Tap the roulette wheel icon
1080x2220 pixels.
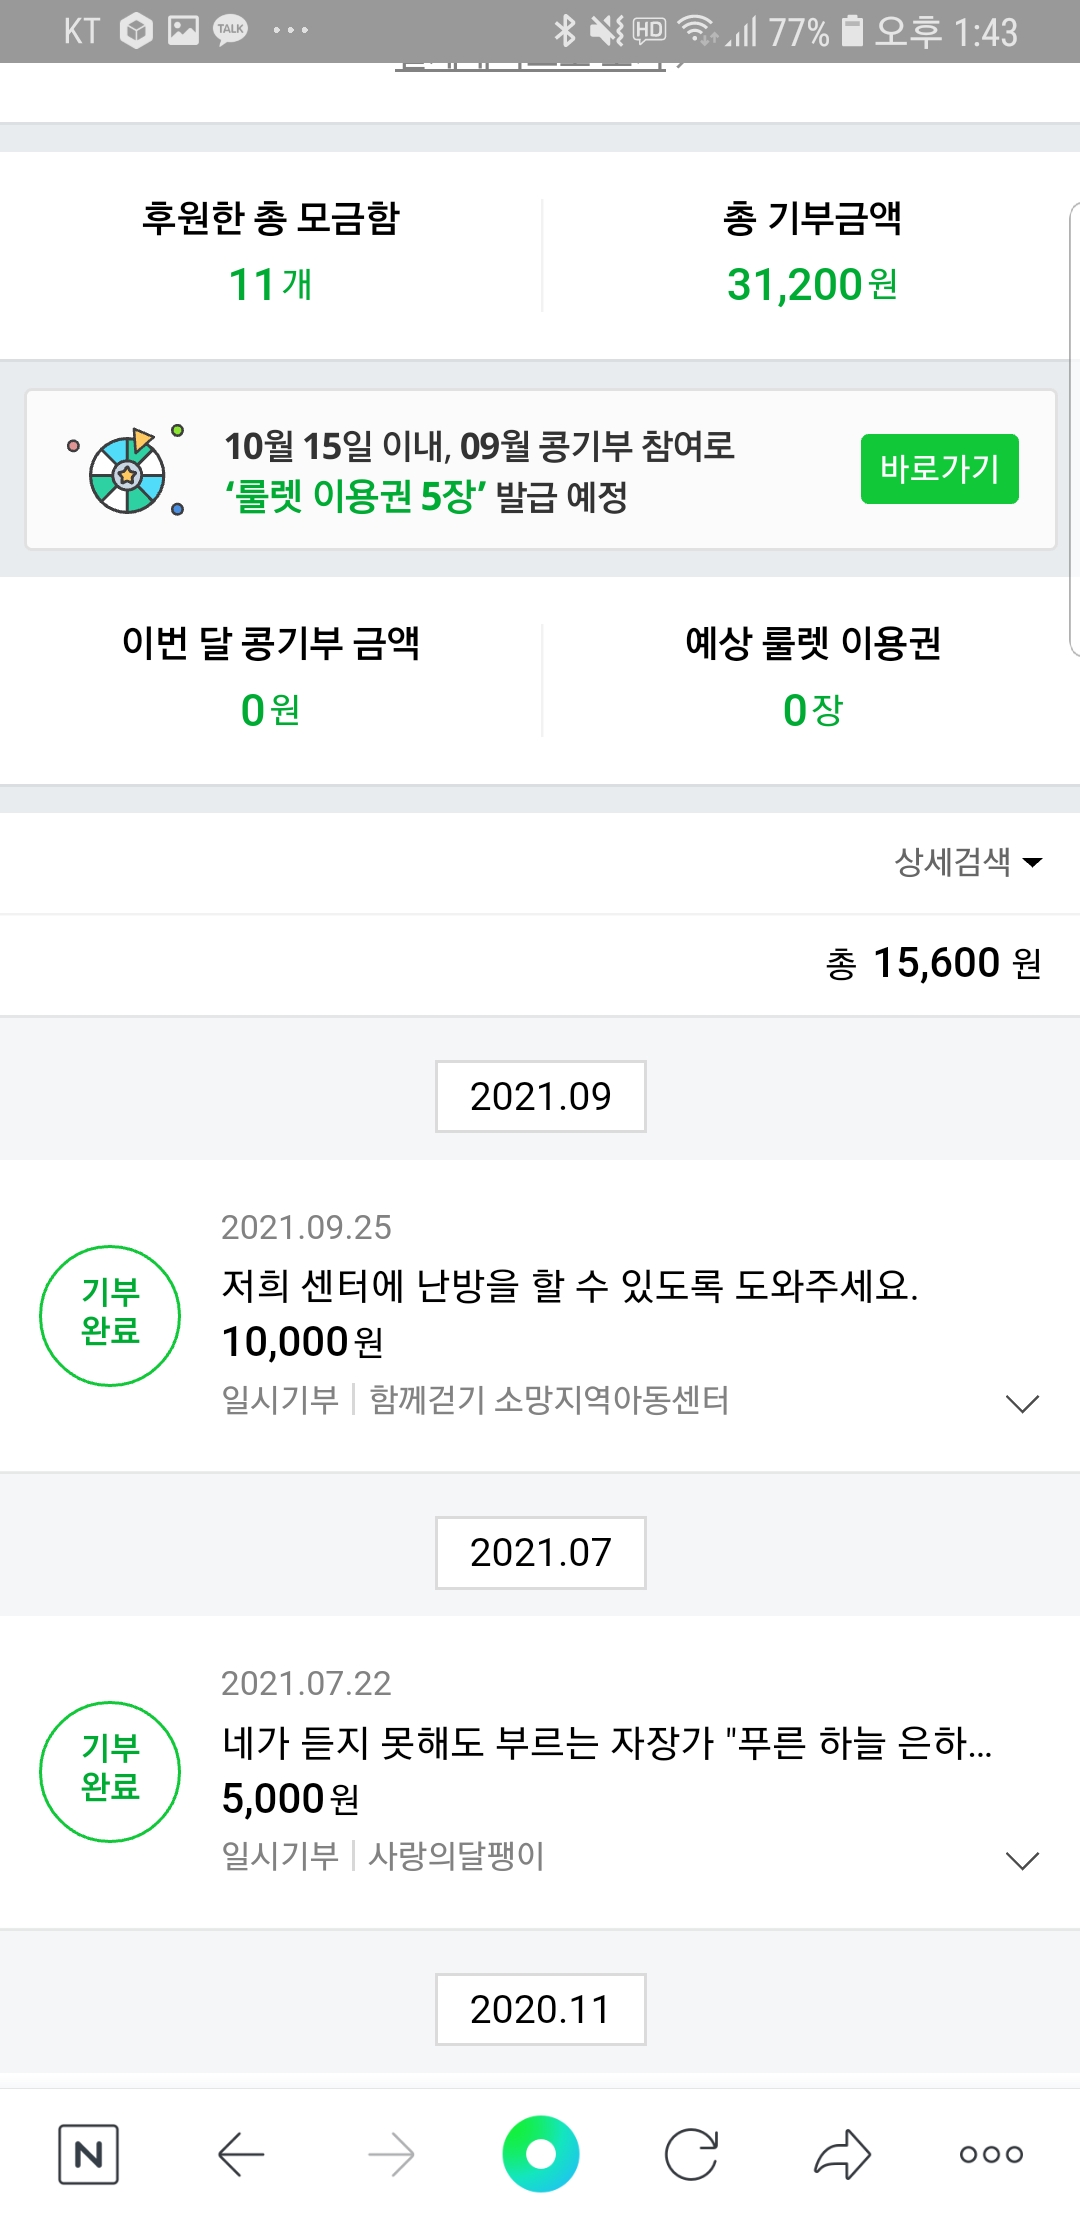(127, 470)
